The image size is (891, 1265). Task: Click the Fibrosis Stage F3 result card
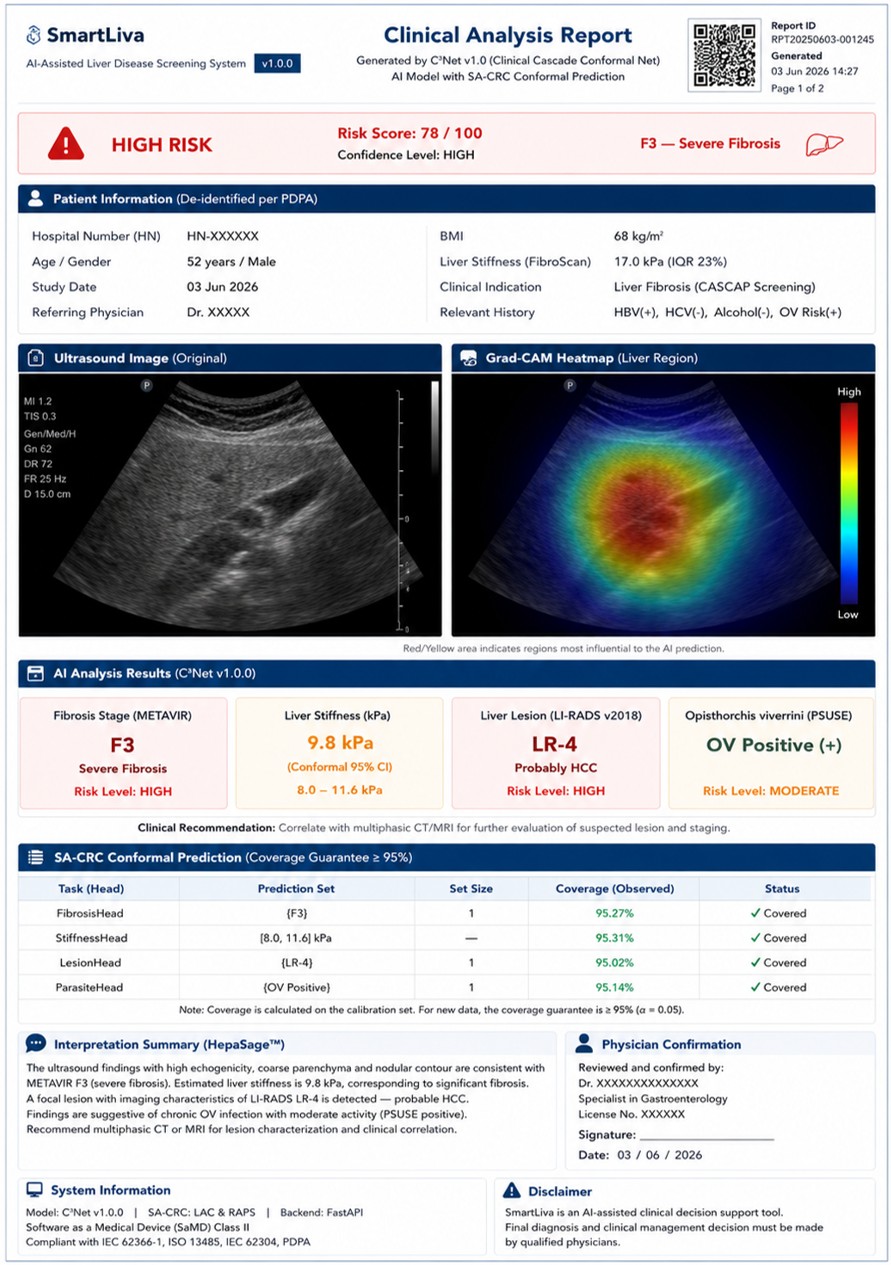tap(123, 753)
